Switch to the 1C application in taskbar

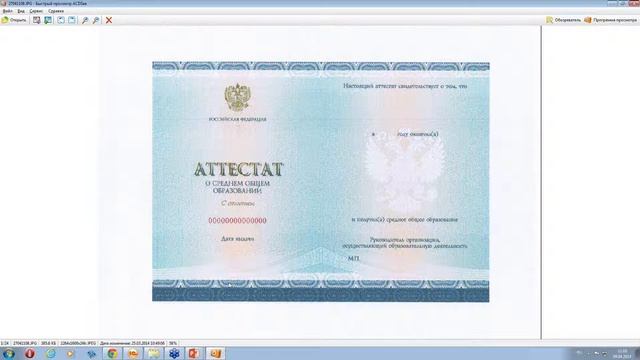[x=133, y=353]
